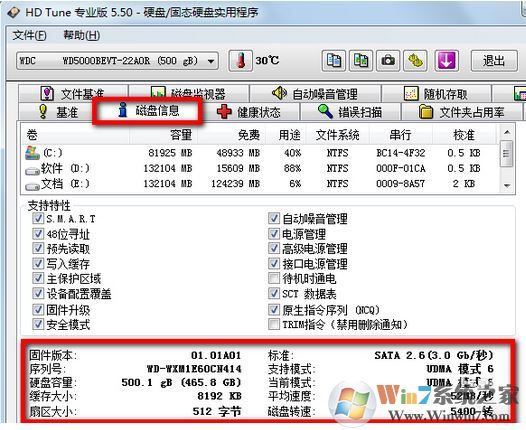The height and width of the screenshot is (430, 526).
Task: Click the BC14-4F32 serial cell
Action: pos(401,153)
